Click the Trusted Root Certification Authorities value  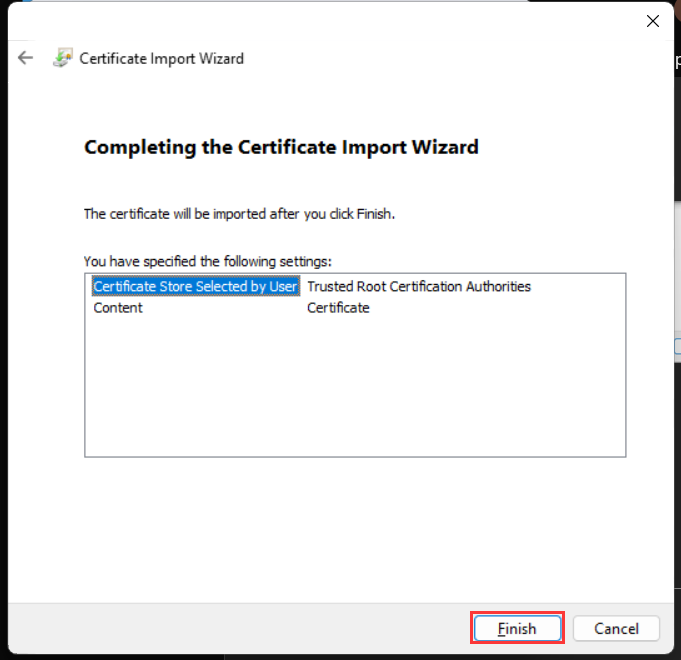(418, 287)
